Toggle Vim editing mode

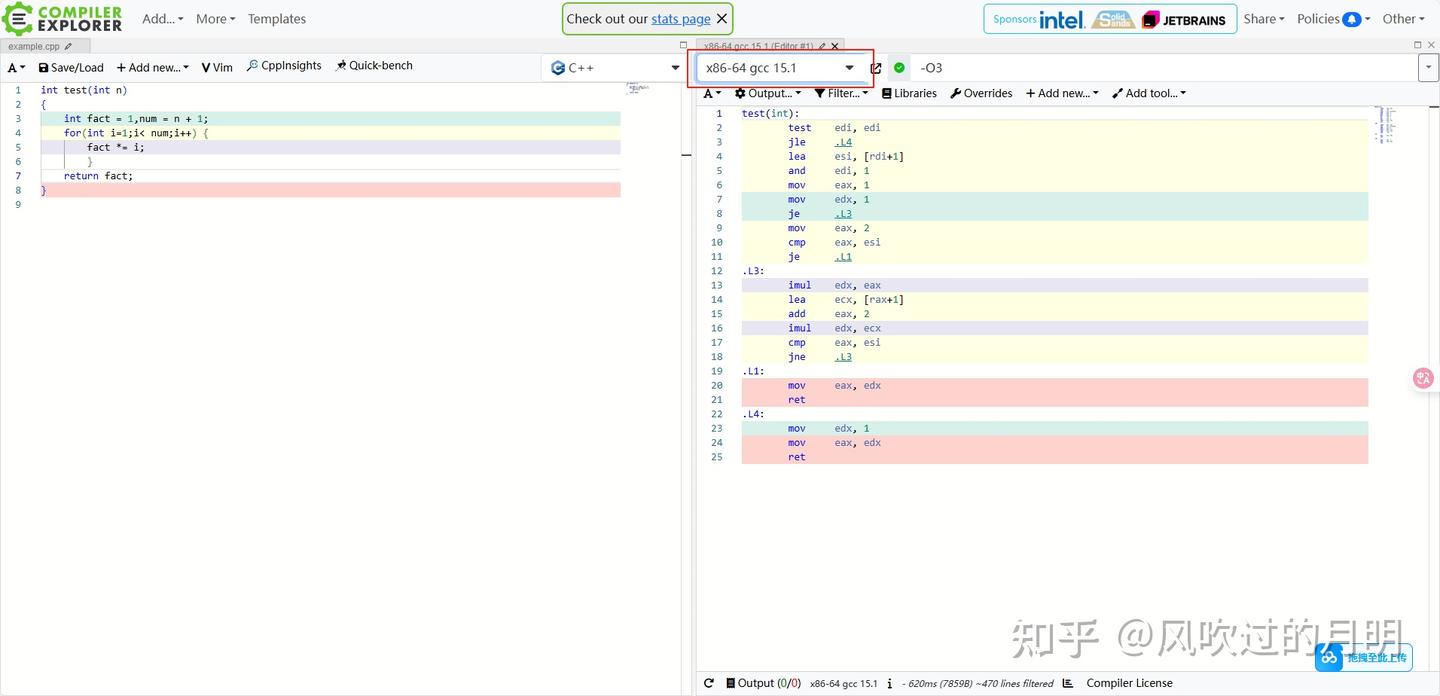[217, 67]
